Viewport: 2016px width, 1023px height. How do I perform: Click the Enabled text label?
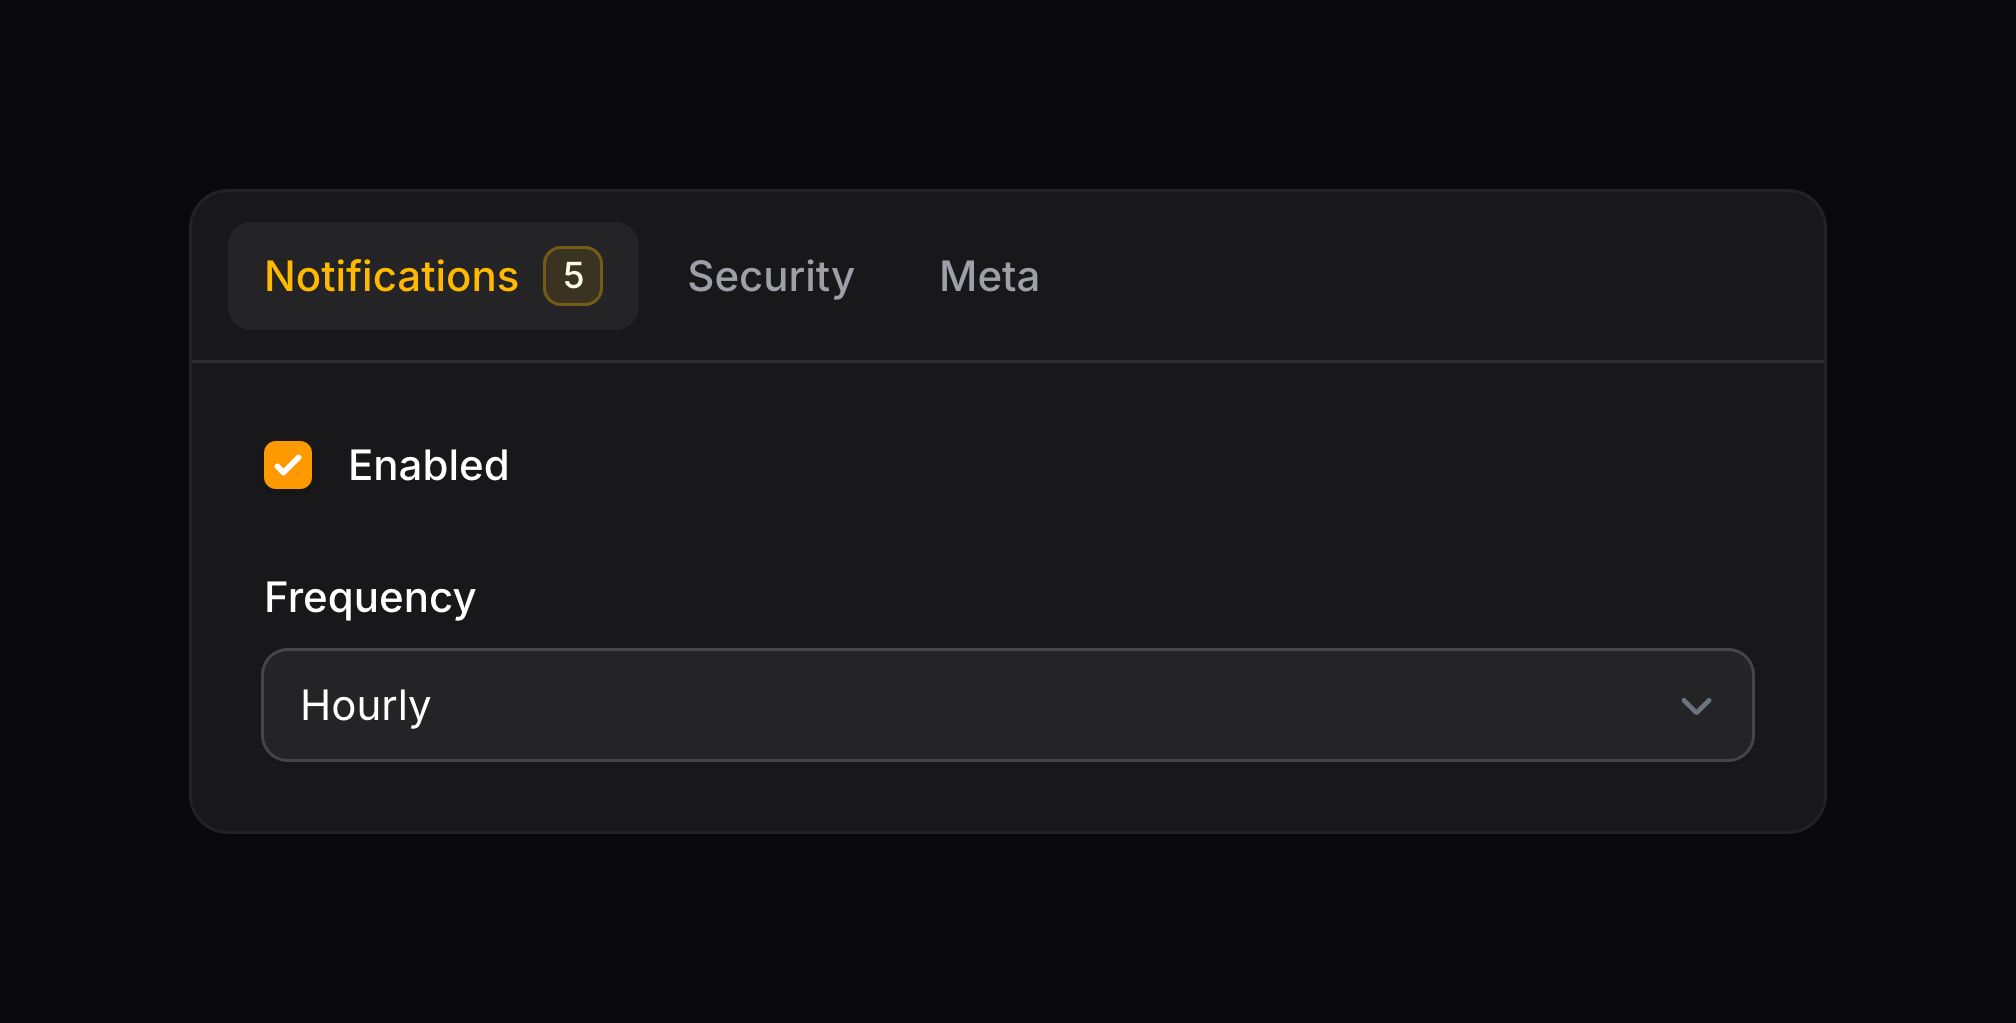(428, 466)
